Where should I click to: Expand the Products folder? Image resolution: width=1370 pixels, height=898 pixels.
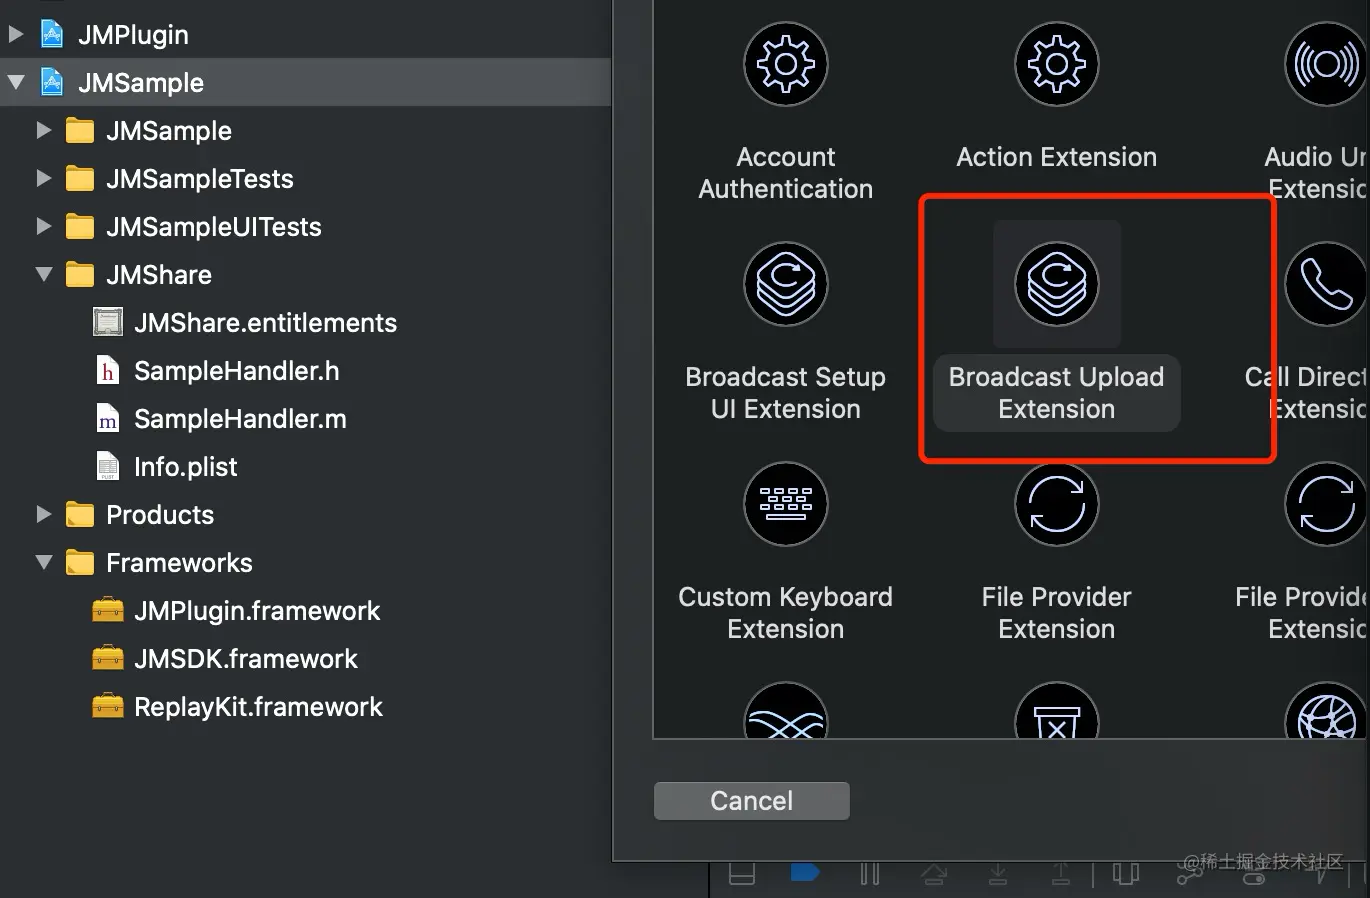[44, 515]
